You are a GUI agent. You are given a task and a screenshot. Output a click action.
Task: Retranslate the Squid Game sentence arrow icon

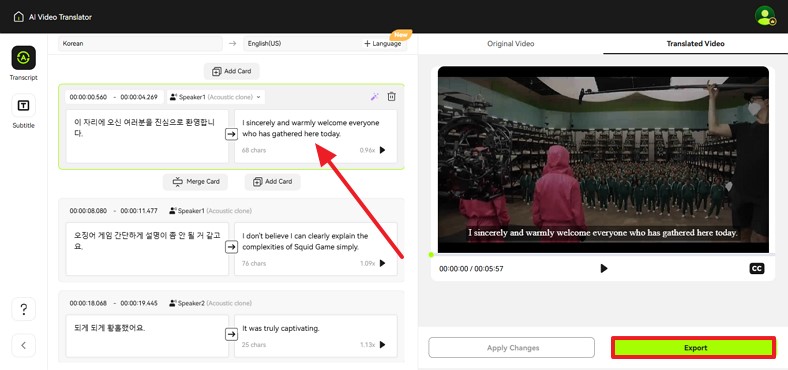click(x=231, y=247)
